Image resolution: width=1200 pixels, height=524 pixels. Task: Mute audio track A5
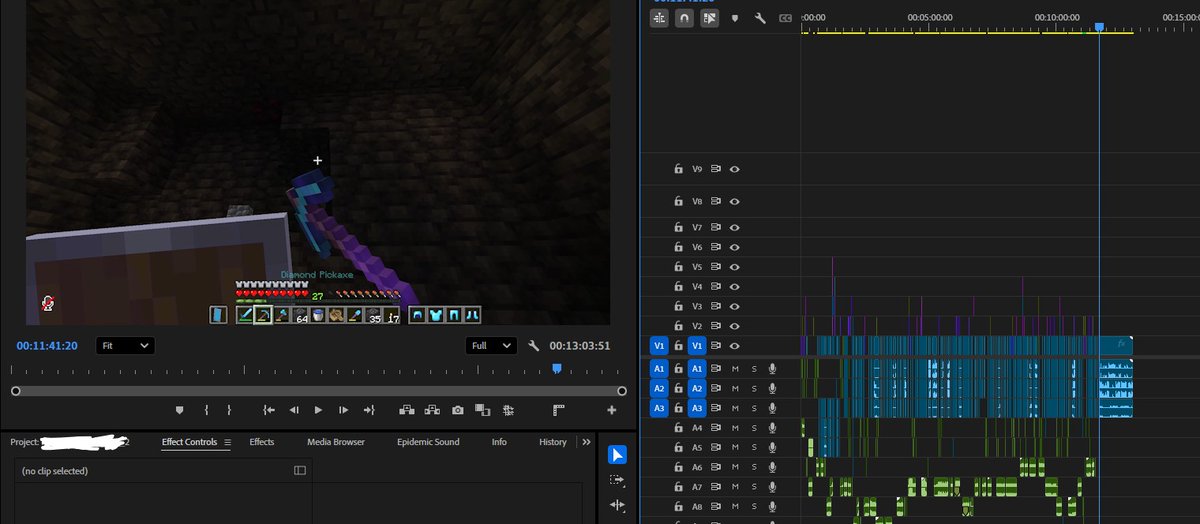(x=735, y=447)
